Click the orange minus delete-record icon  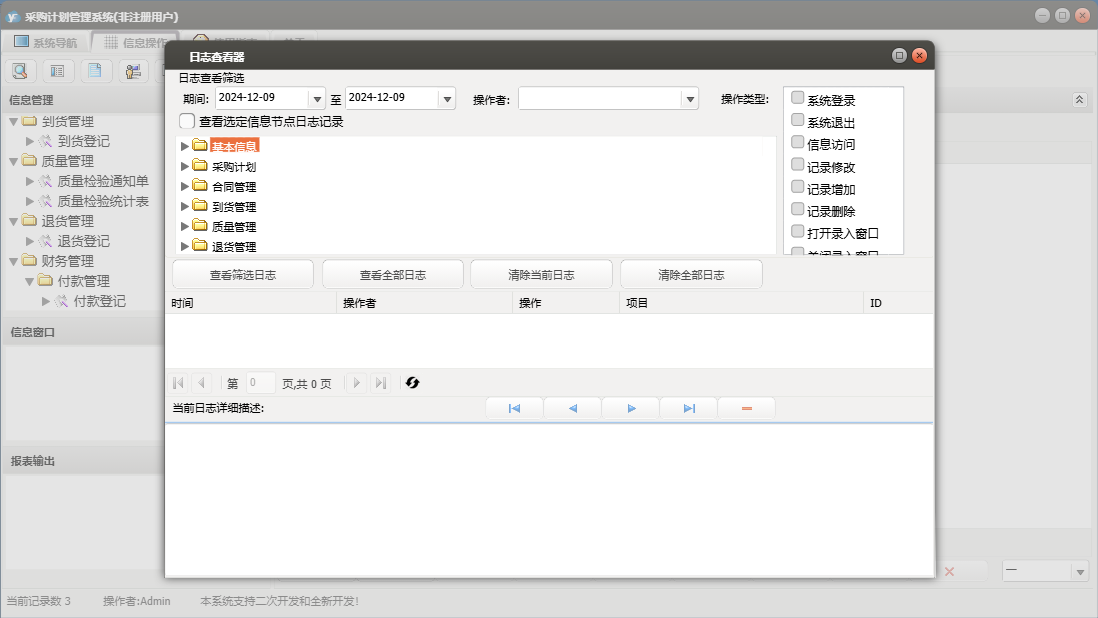(x=747, y=409)
